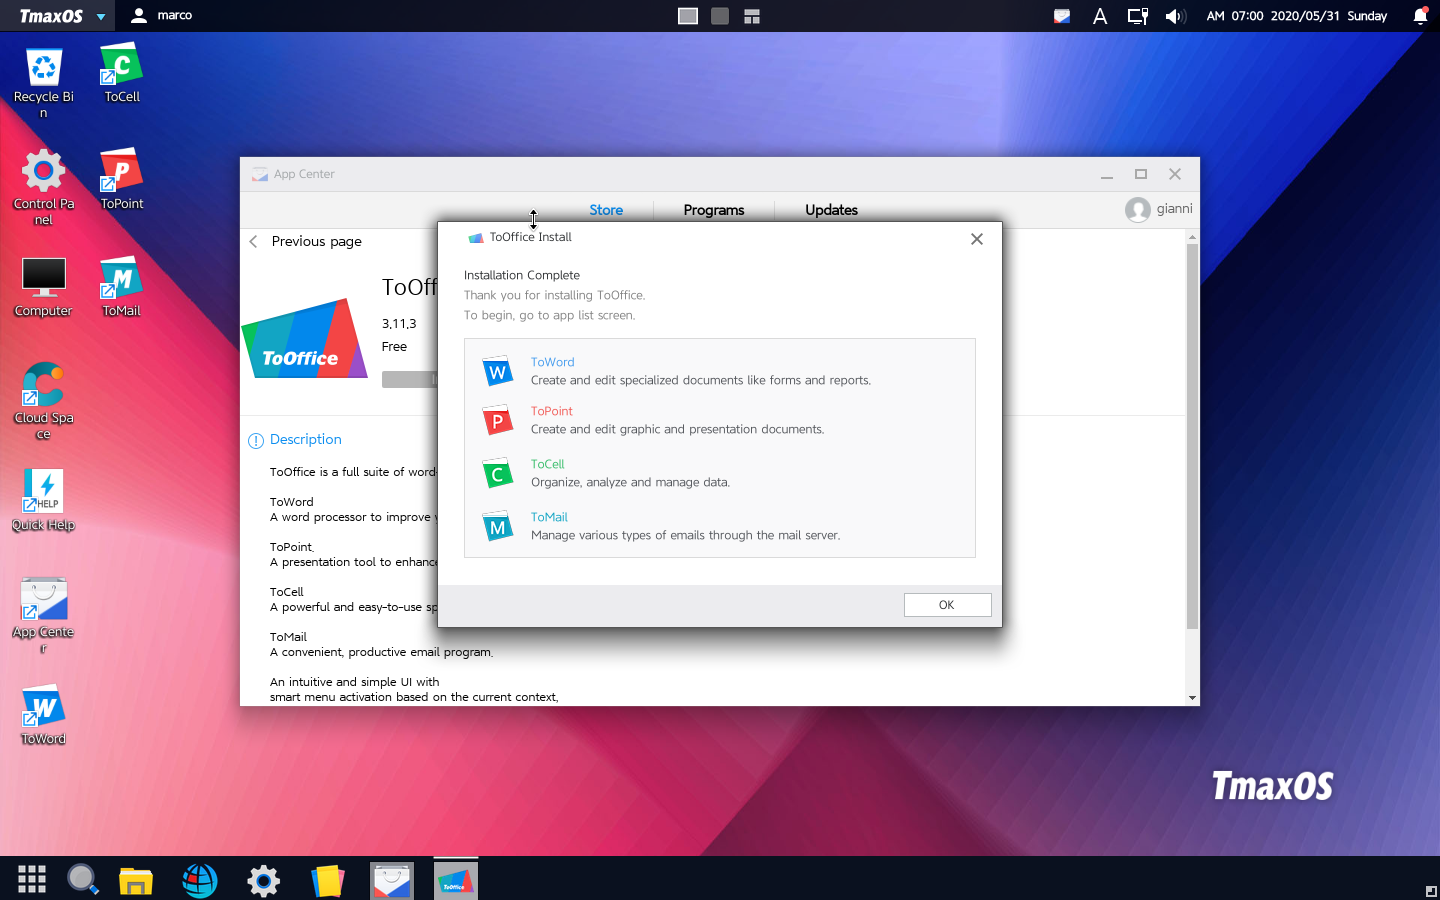Screen dimensions: 1440x900
Task: Select the ToMail icon in the install dialog
Action: point(497,525)
